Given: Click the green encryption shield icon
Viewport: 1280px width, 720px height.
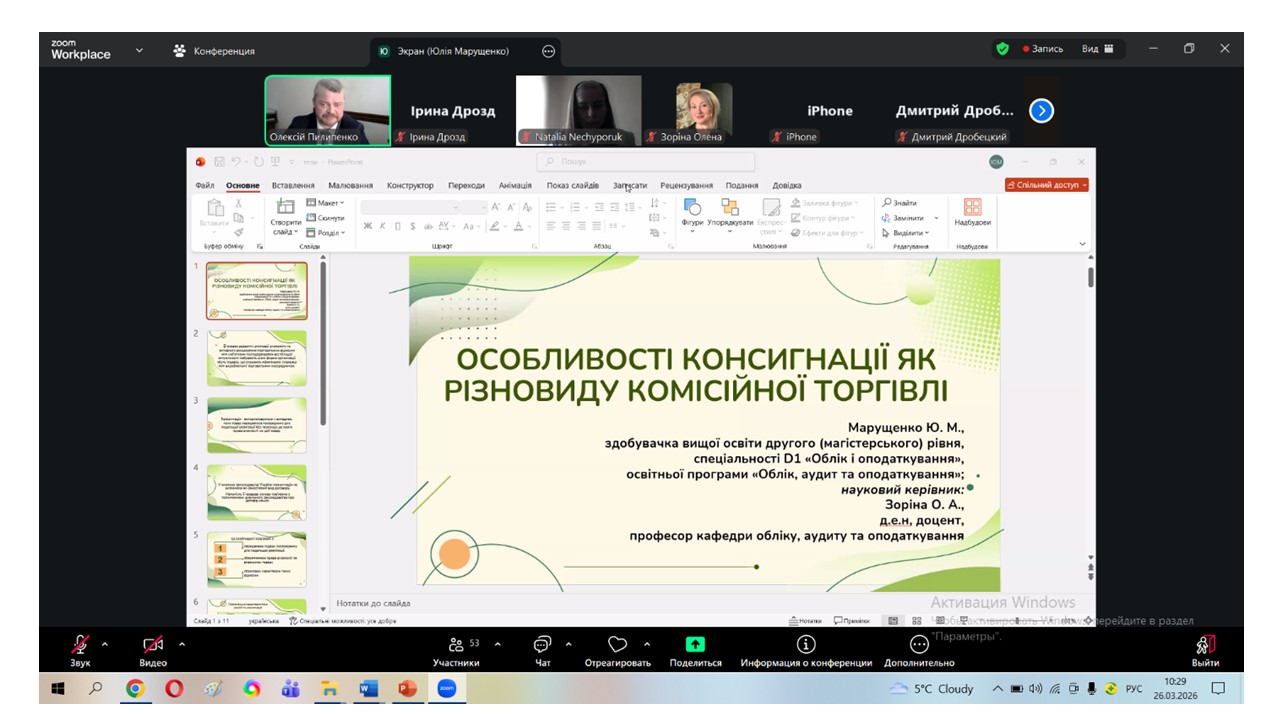Looking at the screenshot, I should point(1002,49).
